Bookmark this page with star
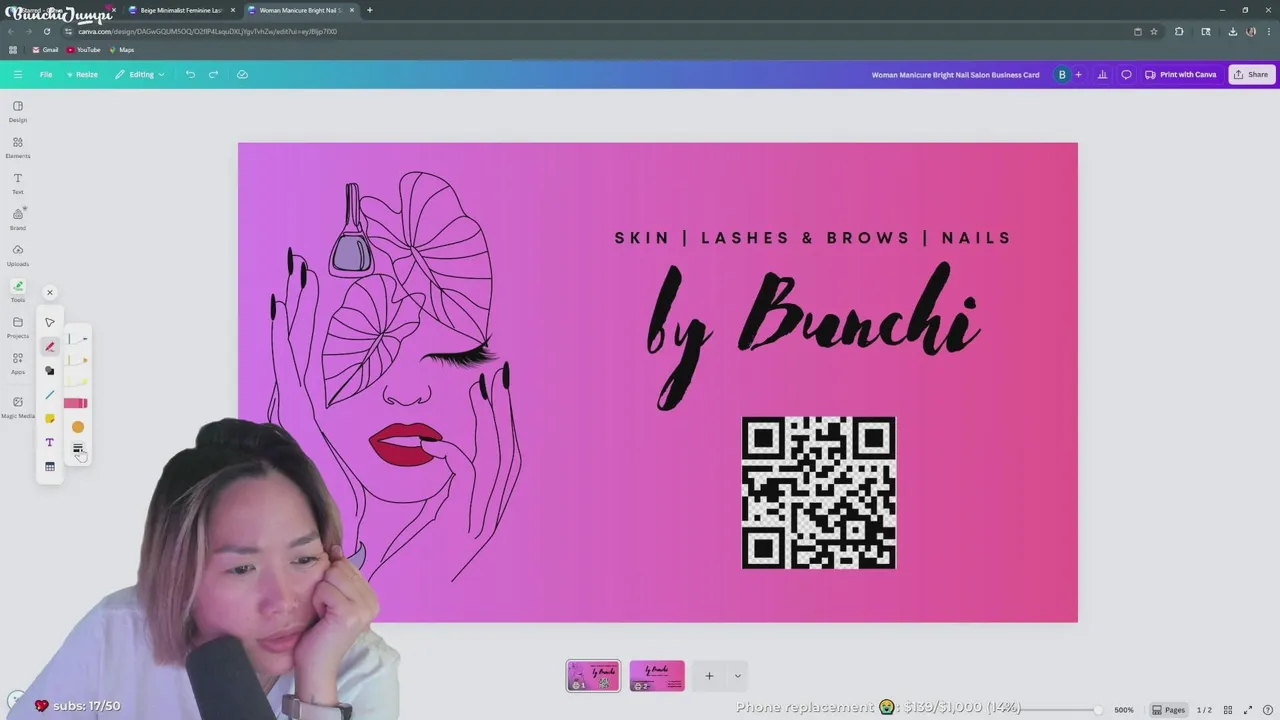 tap(1154, 31)
